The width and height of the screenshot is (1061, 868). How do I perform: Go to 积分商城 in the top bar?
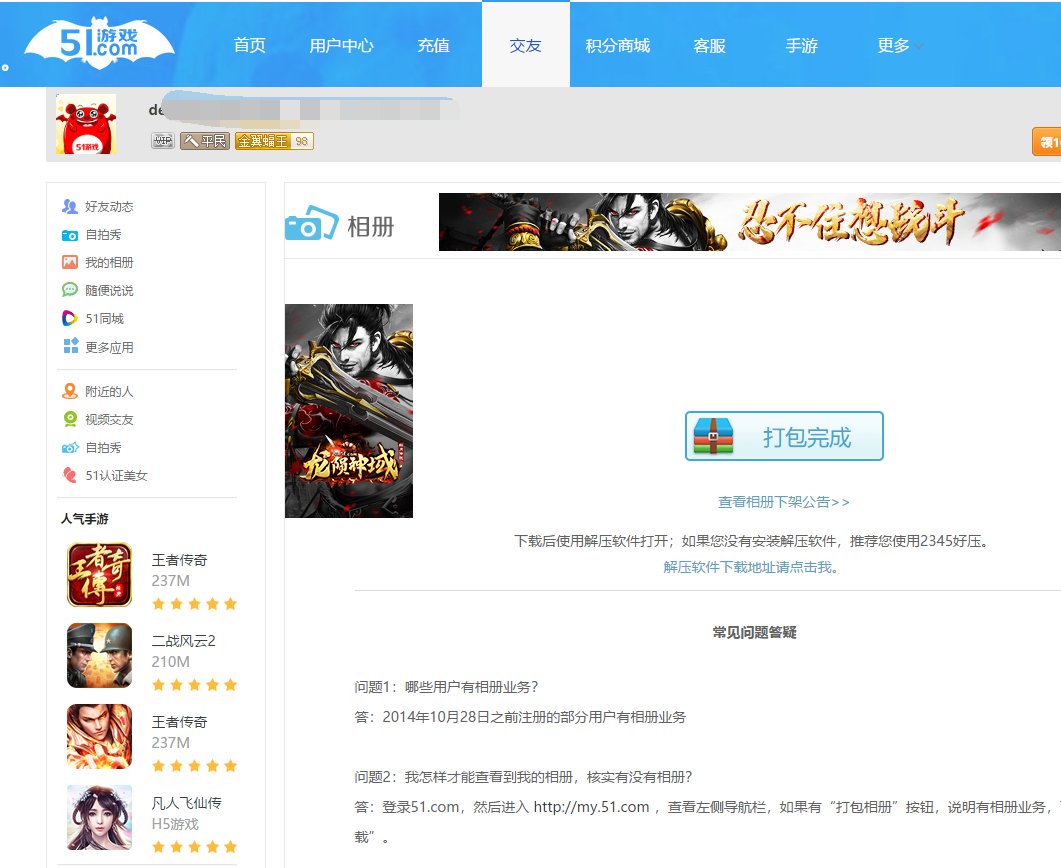[x=617, y=45]
